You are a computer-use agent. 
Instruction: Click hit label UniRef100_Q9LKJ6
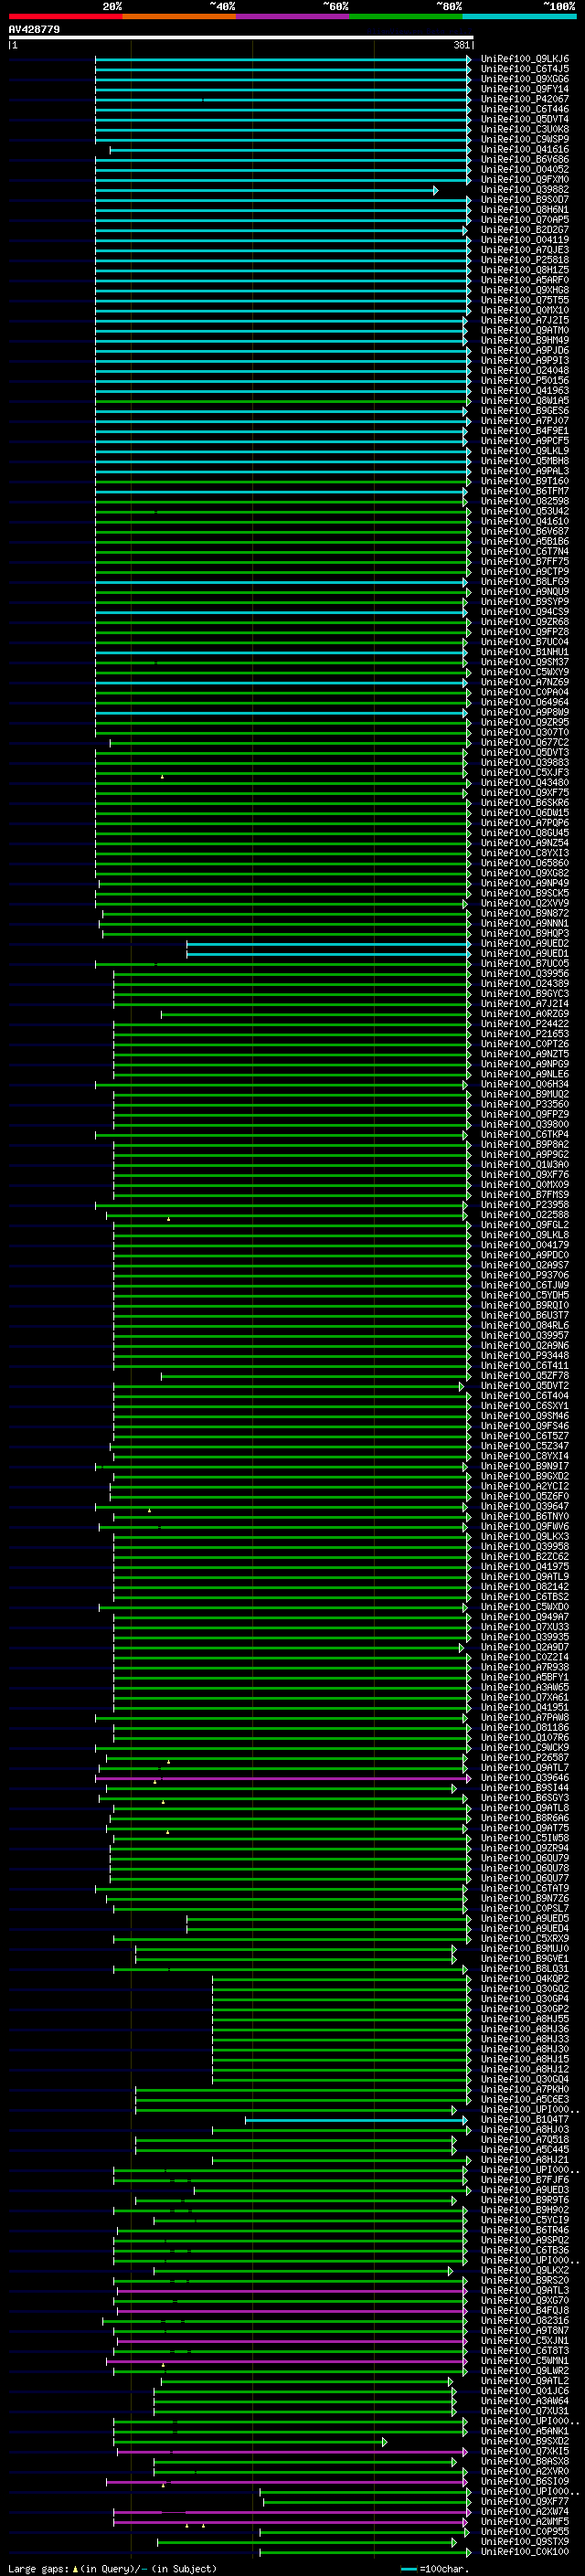525,59
